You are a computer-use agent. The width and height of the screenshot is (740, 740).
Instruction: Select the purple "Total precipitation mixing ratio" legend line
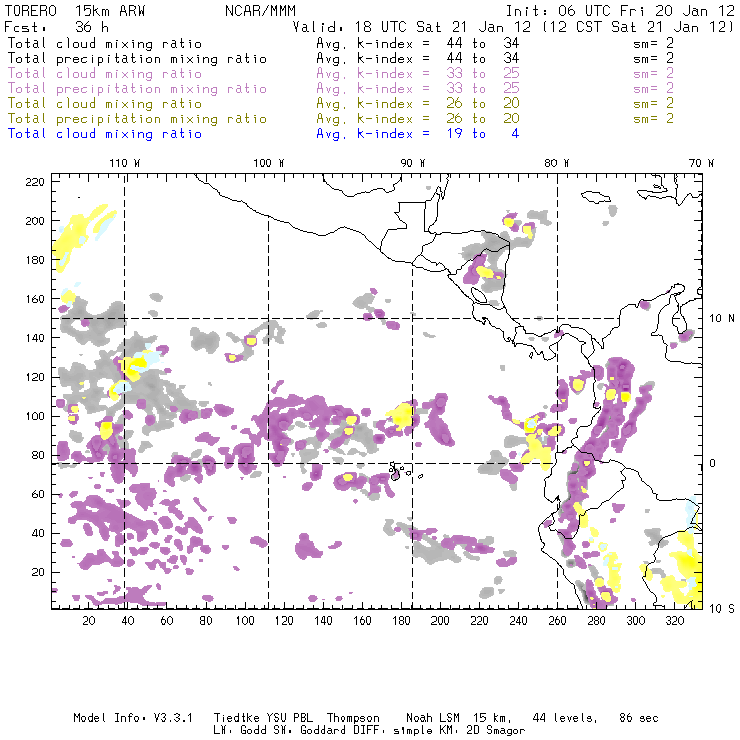137,89
